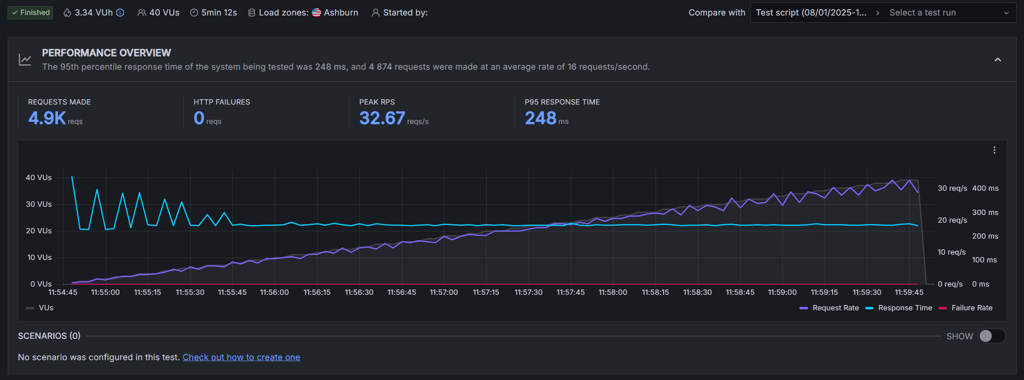The image size is (1024, 380).
Task: Toggle the Failure Rate legend series
Action: 966,308
